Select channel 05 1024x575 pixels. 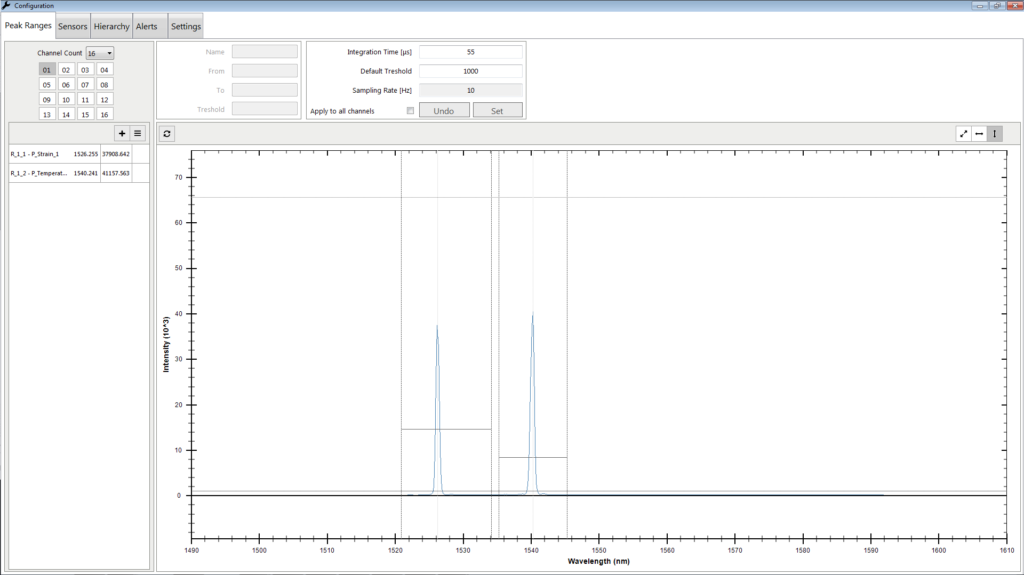click(x=46, y=84)
